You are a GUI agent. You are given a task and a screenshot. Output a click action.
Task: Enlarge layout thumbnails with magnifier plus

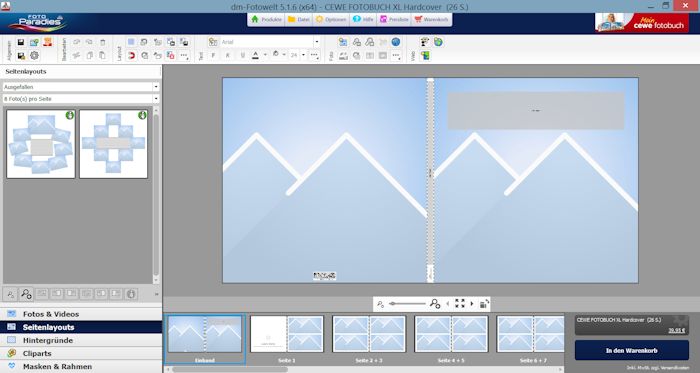pos(26,294)
